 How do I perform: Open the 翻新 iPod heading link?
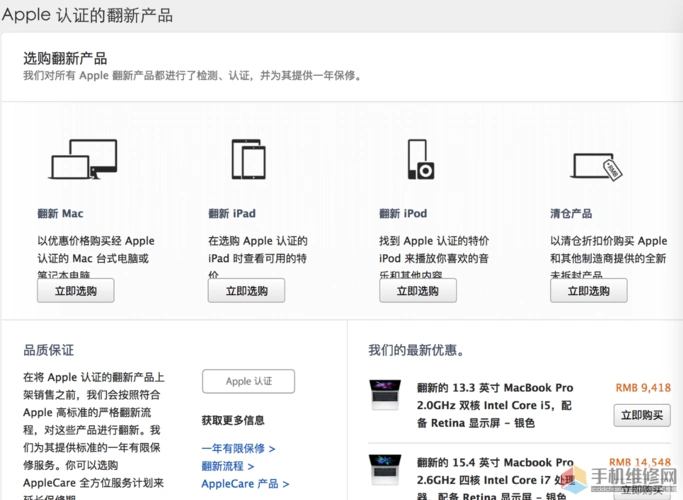[x=403, y=213]
